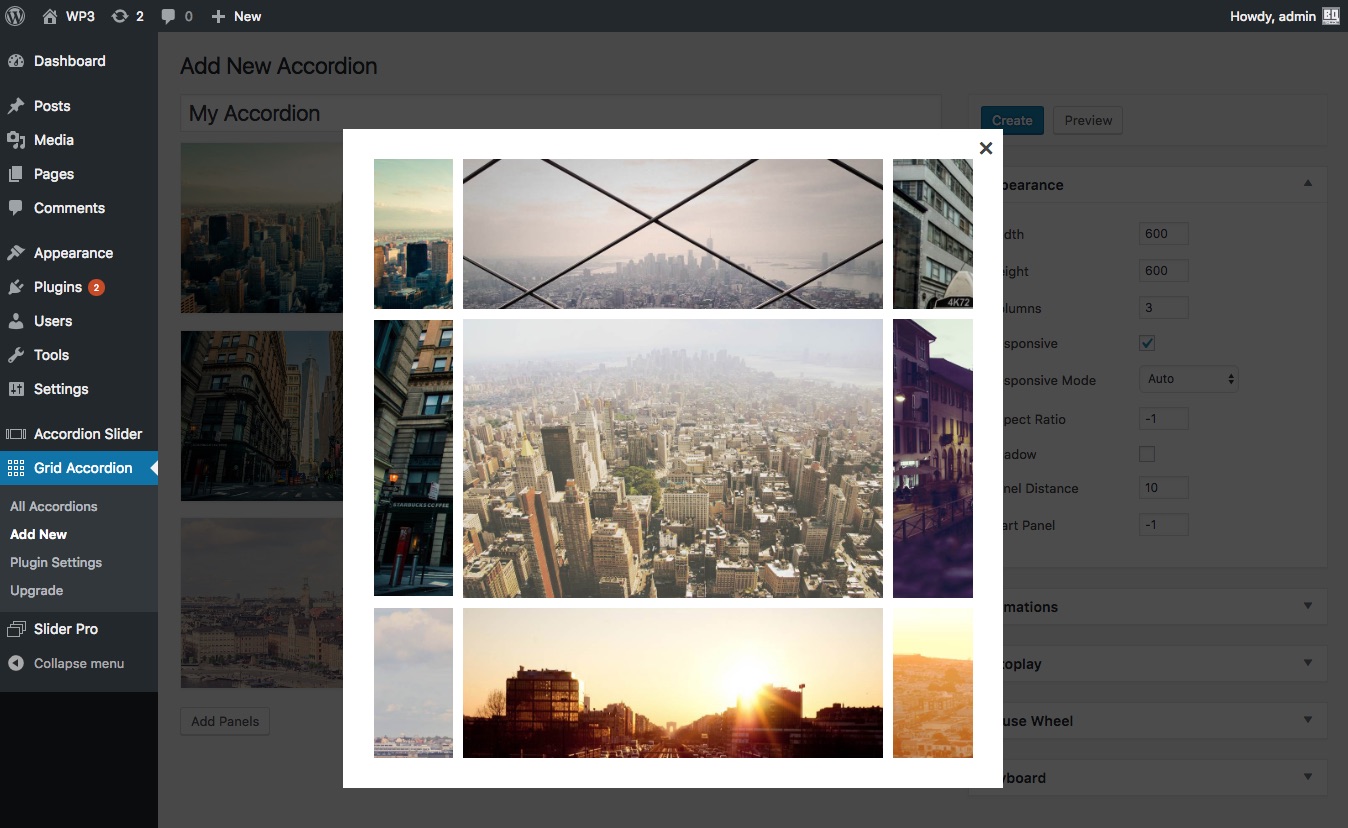Select the purple night street panel
This screenshot has width=1348, height=828.
tap(933, 458)
